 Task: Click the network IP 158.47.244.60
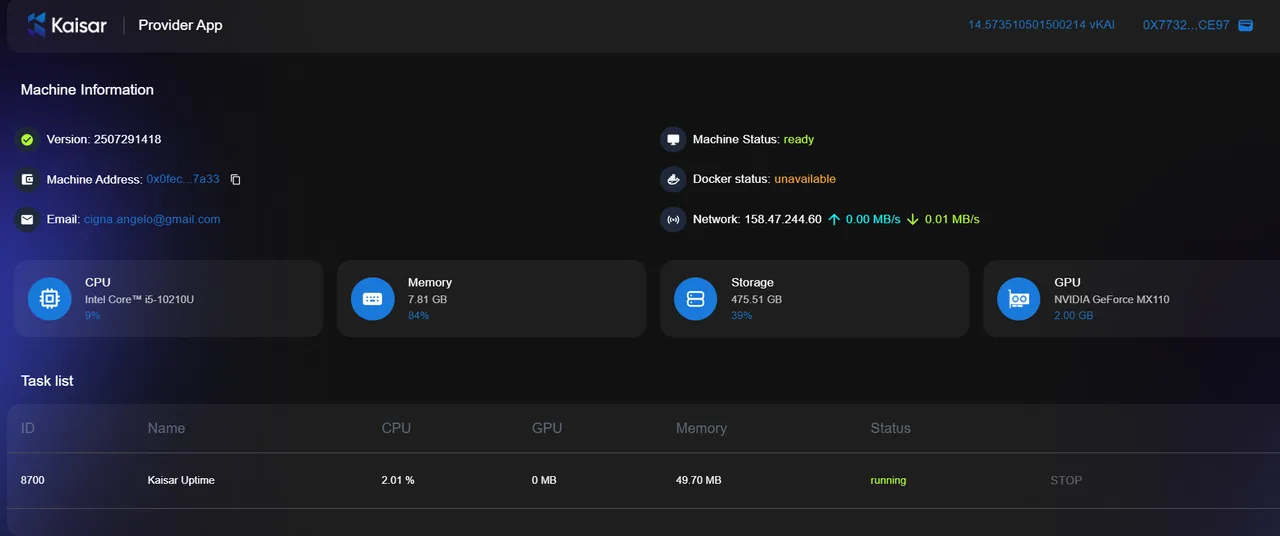(x=783, y=219)
